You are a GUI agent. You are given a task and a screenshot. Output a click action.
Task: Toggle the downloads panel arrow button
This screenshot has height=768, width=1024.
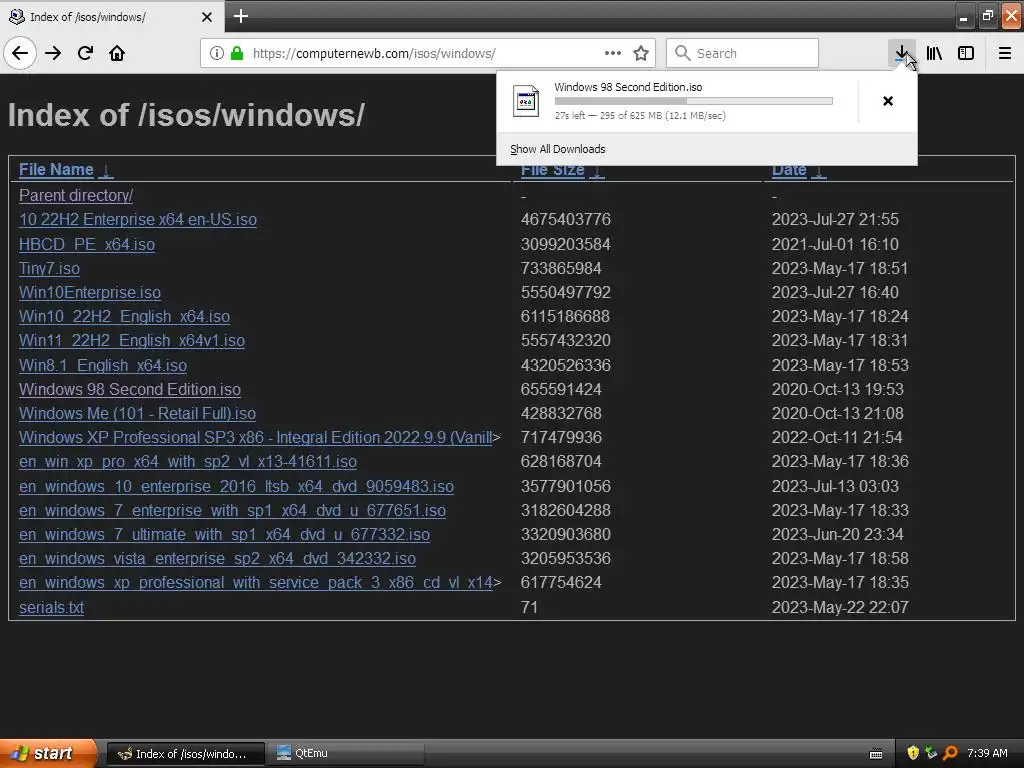[x=901, y=53]
